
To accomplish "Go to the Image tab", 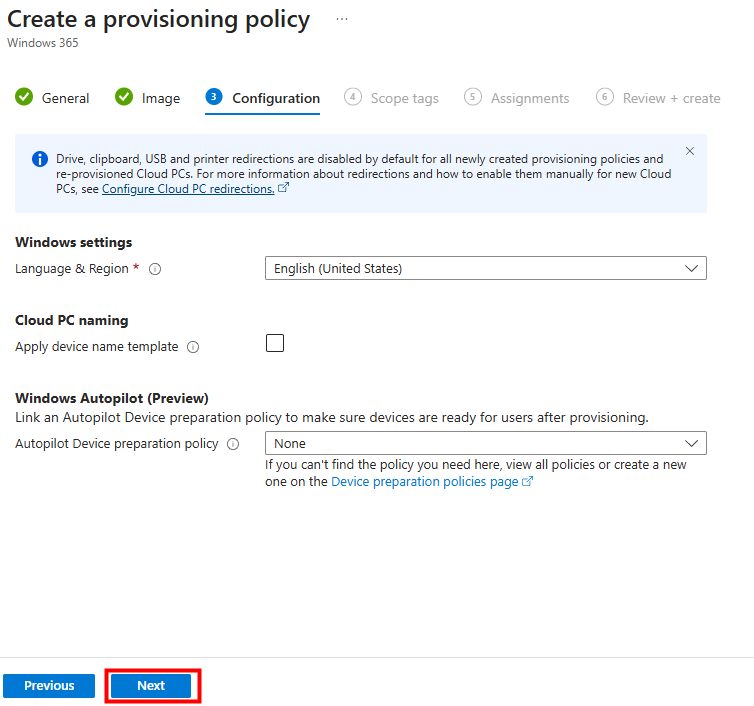I will 161,98.
